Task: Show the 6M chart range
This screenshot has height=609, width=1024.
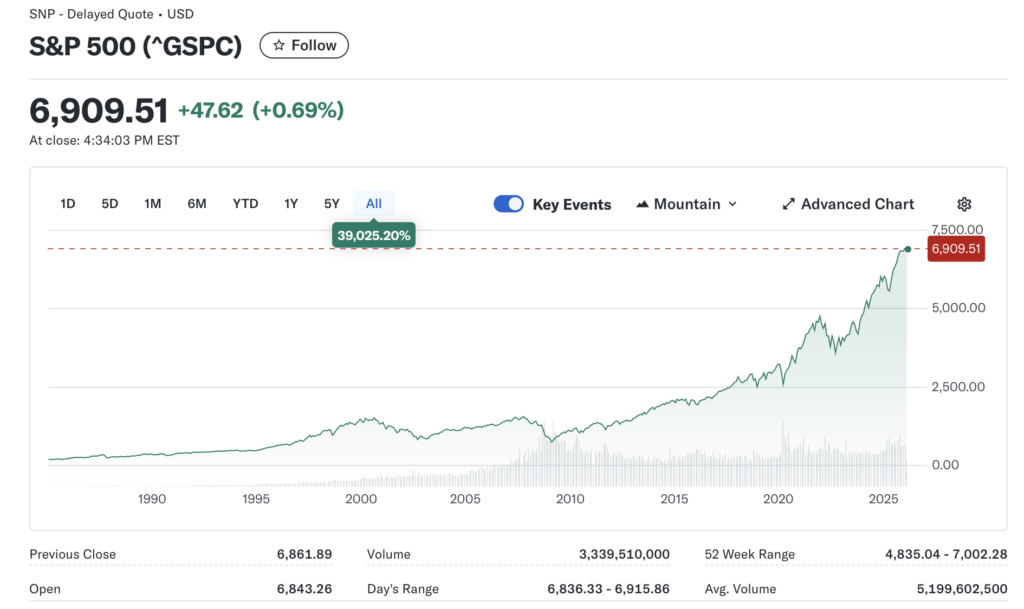Action: [197, 204]
